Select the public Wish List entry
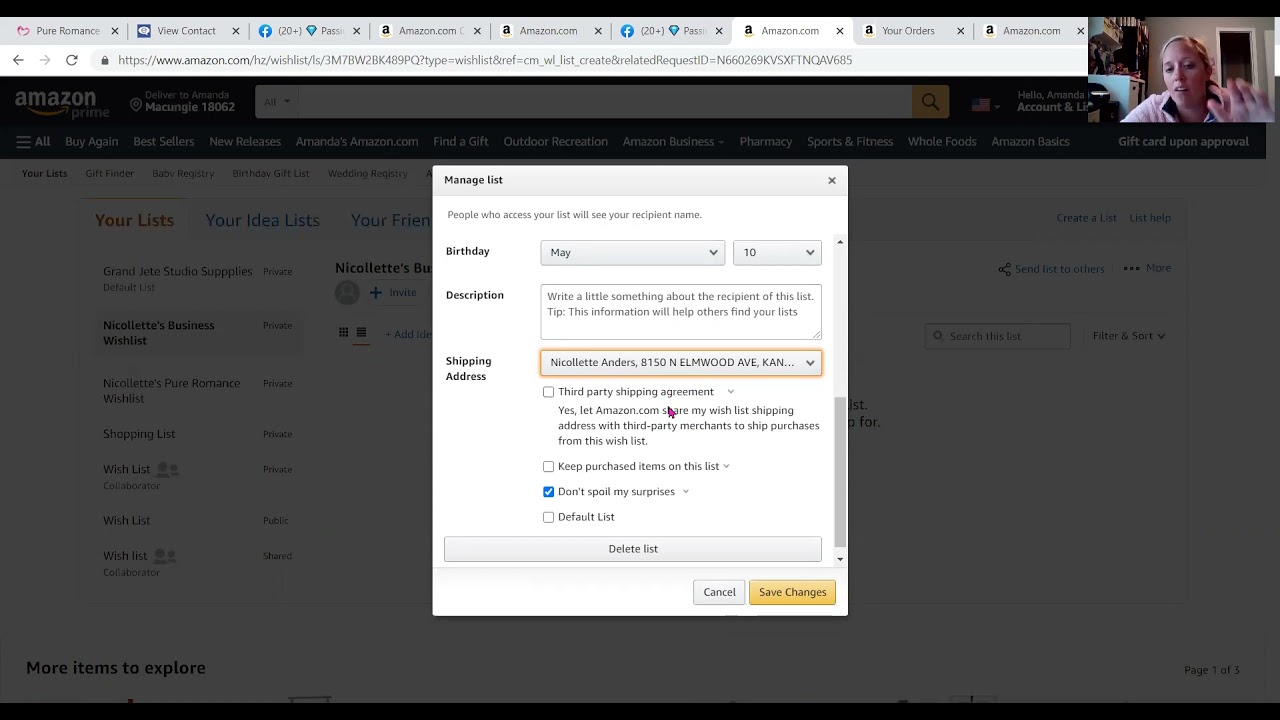 (x=126, y=521)
